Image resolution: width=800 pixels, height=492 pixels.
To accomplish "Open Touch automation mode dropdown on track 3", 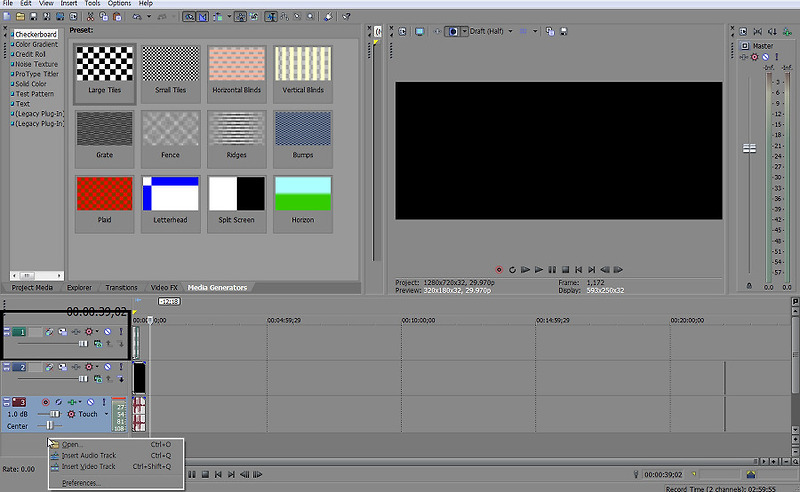I will 106,414.
